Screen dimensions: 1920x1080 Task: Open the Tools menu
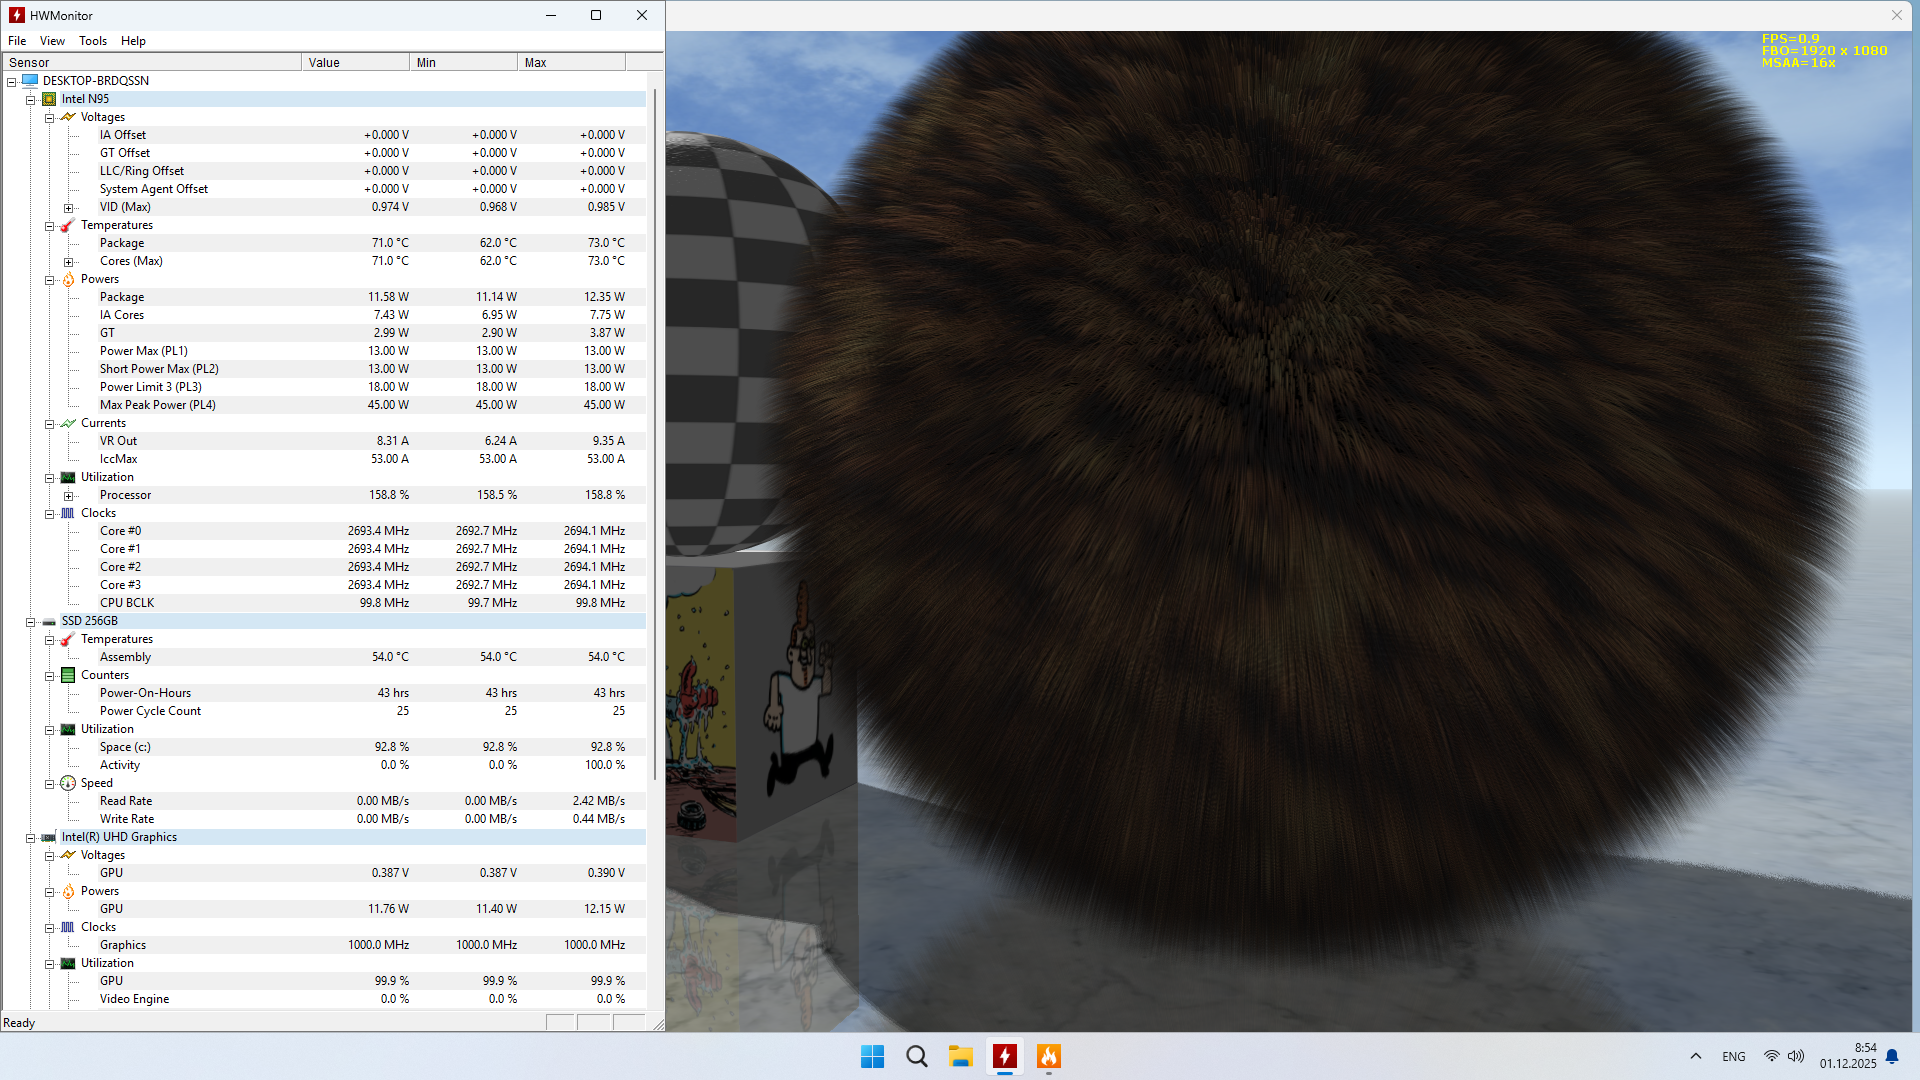[93, 41]
